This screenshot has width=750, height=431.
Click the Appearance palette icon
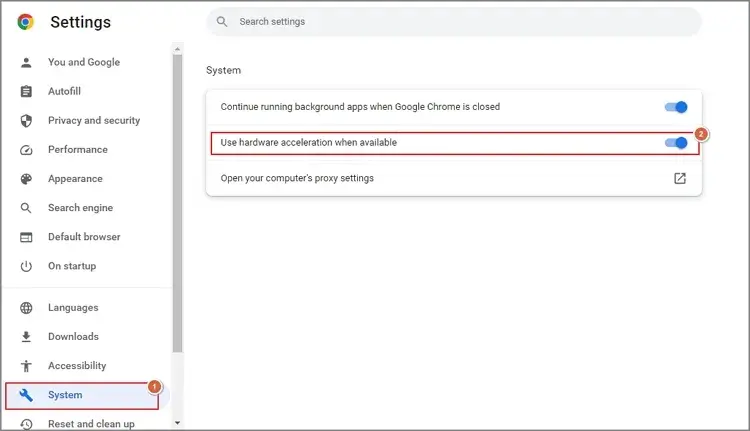click(x=26, y=179)
